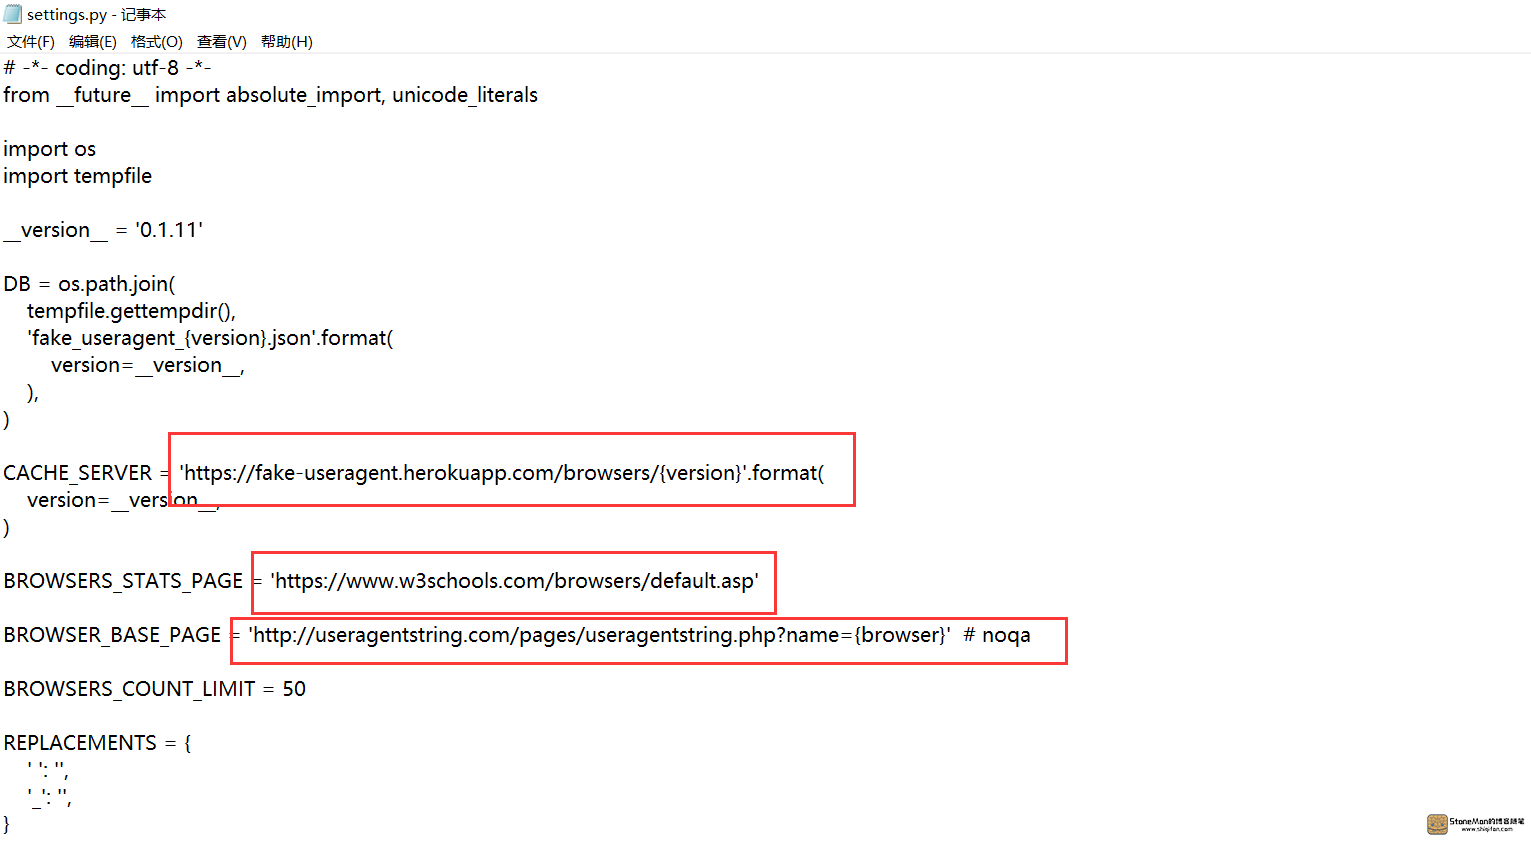Image resolution: width=1531 pixels, height=841 pixels.
Task: Click the '# noqa' comment
Action: tap(997, 635)
